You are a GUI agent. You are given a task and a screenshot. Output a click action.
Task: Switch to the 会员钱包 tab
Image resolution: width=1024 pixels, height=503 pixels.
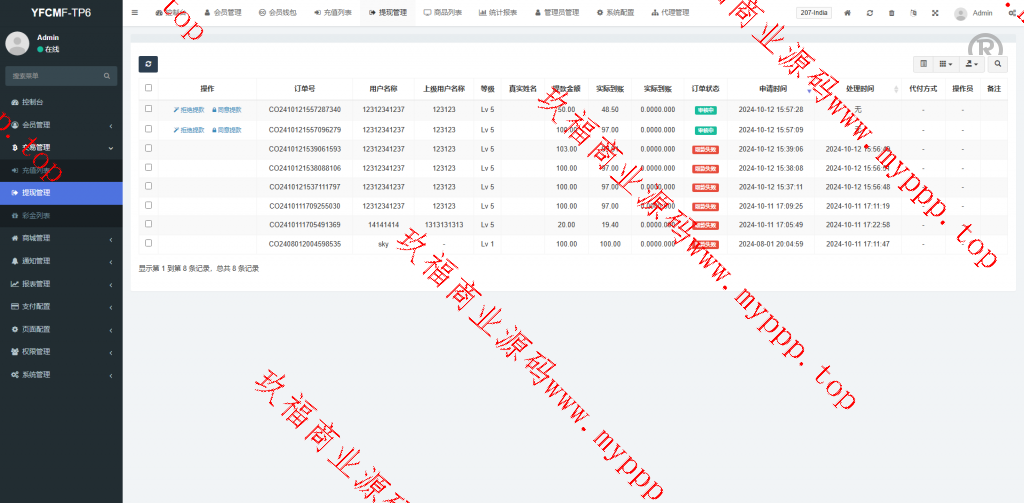275,13
